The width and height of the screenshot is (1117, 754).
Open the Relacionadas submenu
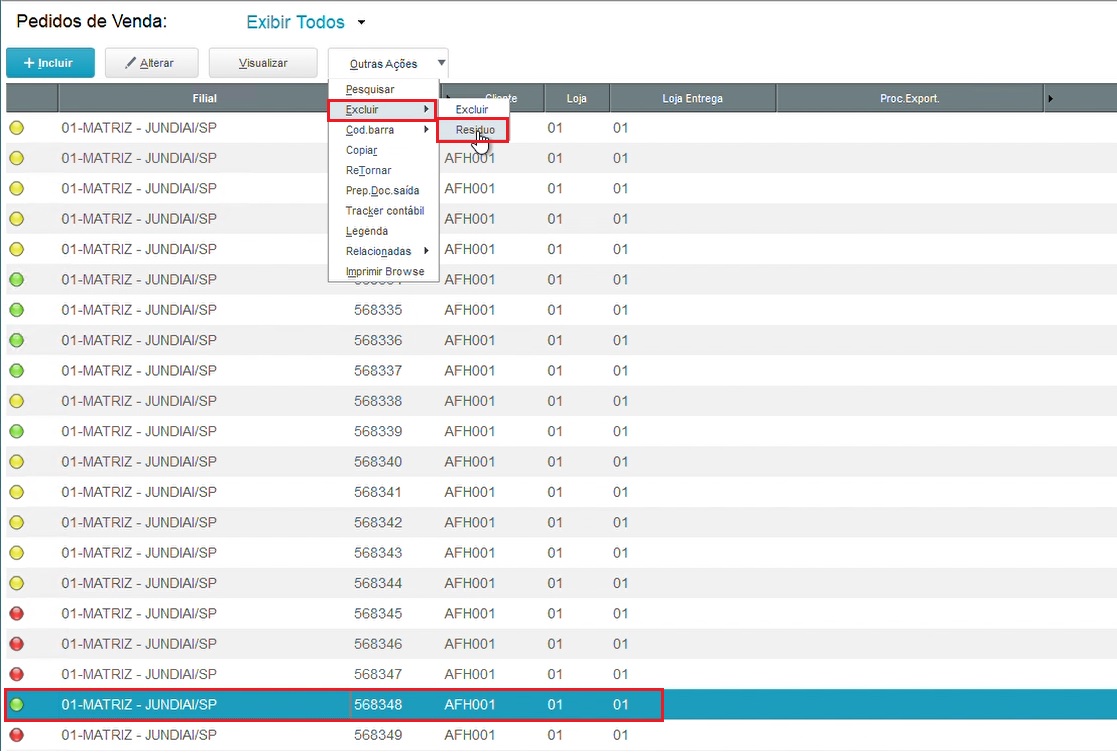click(x=383, y=251)
